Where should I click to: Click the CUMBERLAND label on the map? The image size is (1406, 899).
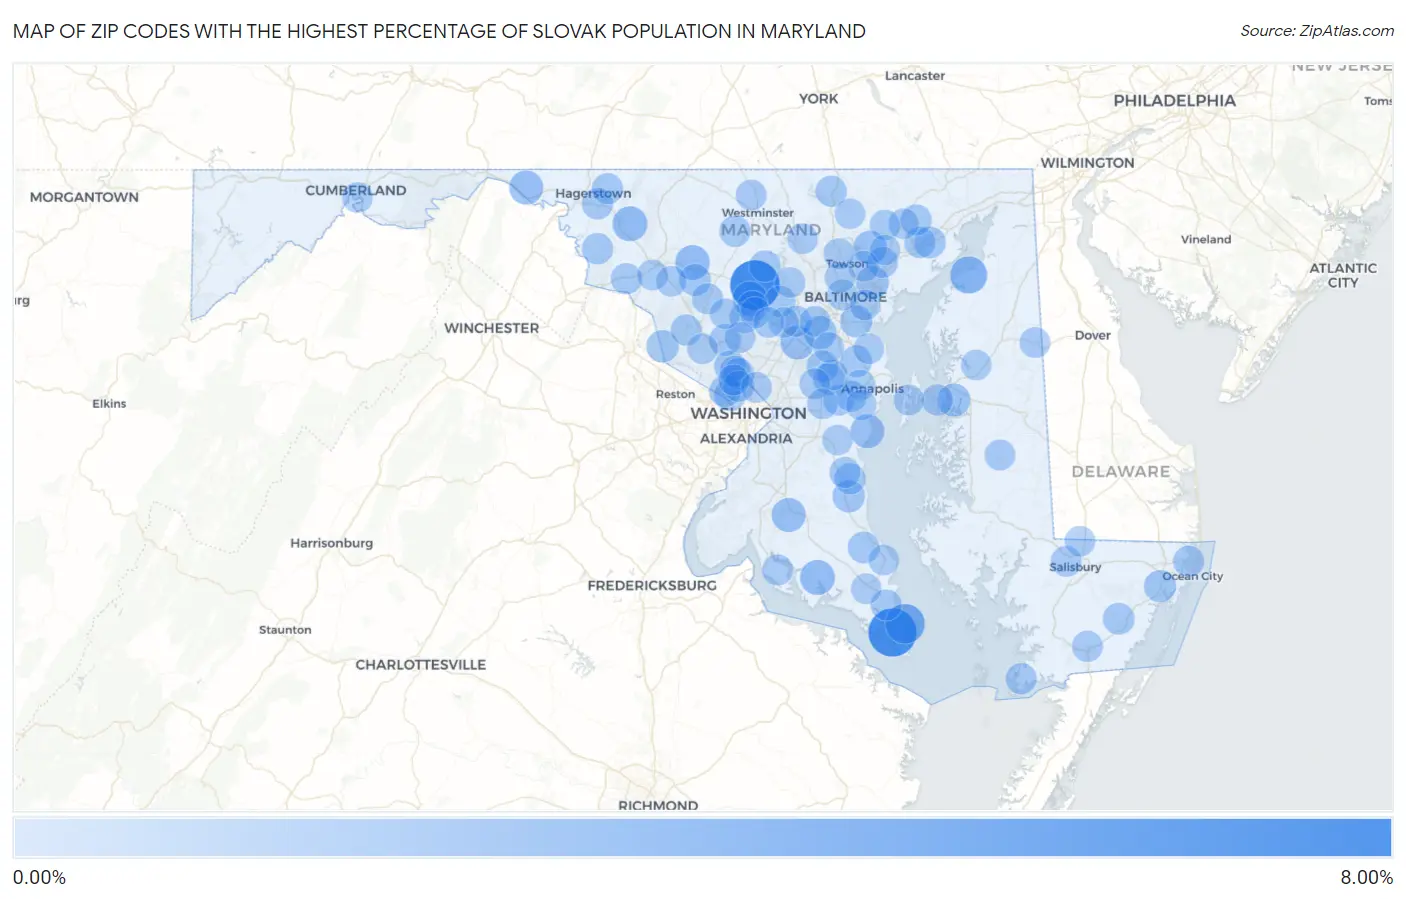pyautogui.click(x=355, y=190)
